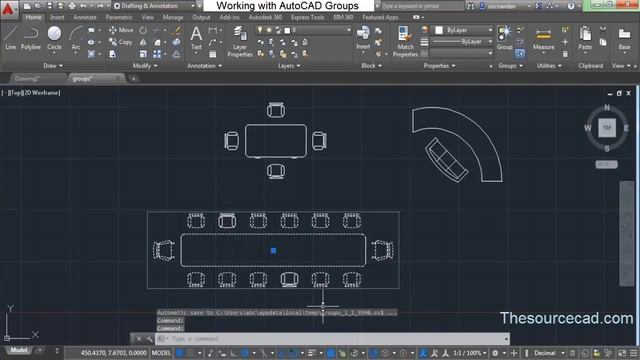The width and height of the screenshot is (640, 360).
Task: Select the Mirror tool icon
Action: coord(143,42)
